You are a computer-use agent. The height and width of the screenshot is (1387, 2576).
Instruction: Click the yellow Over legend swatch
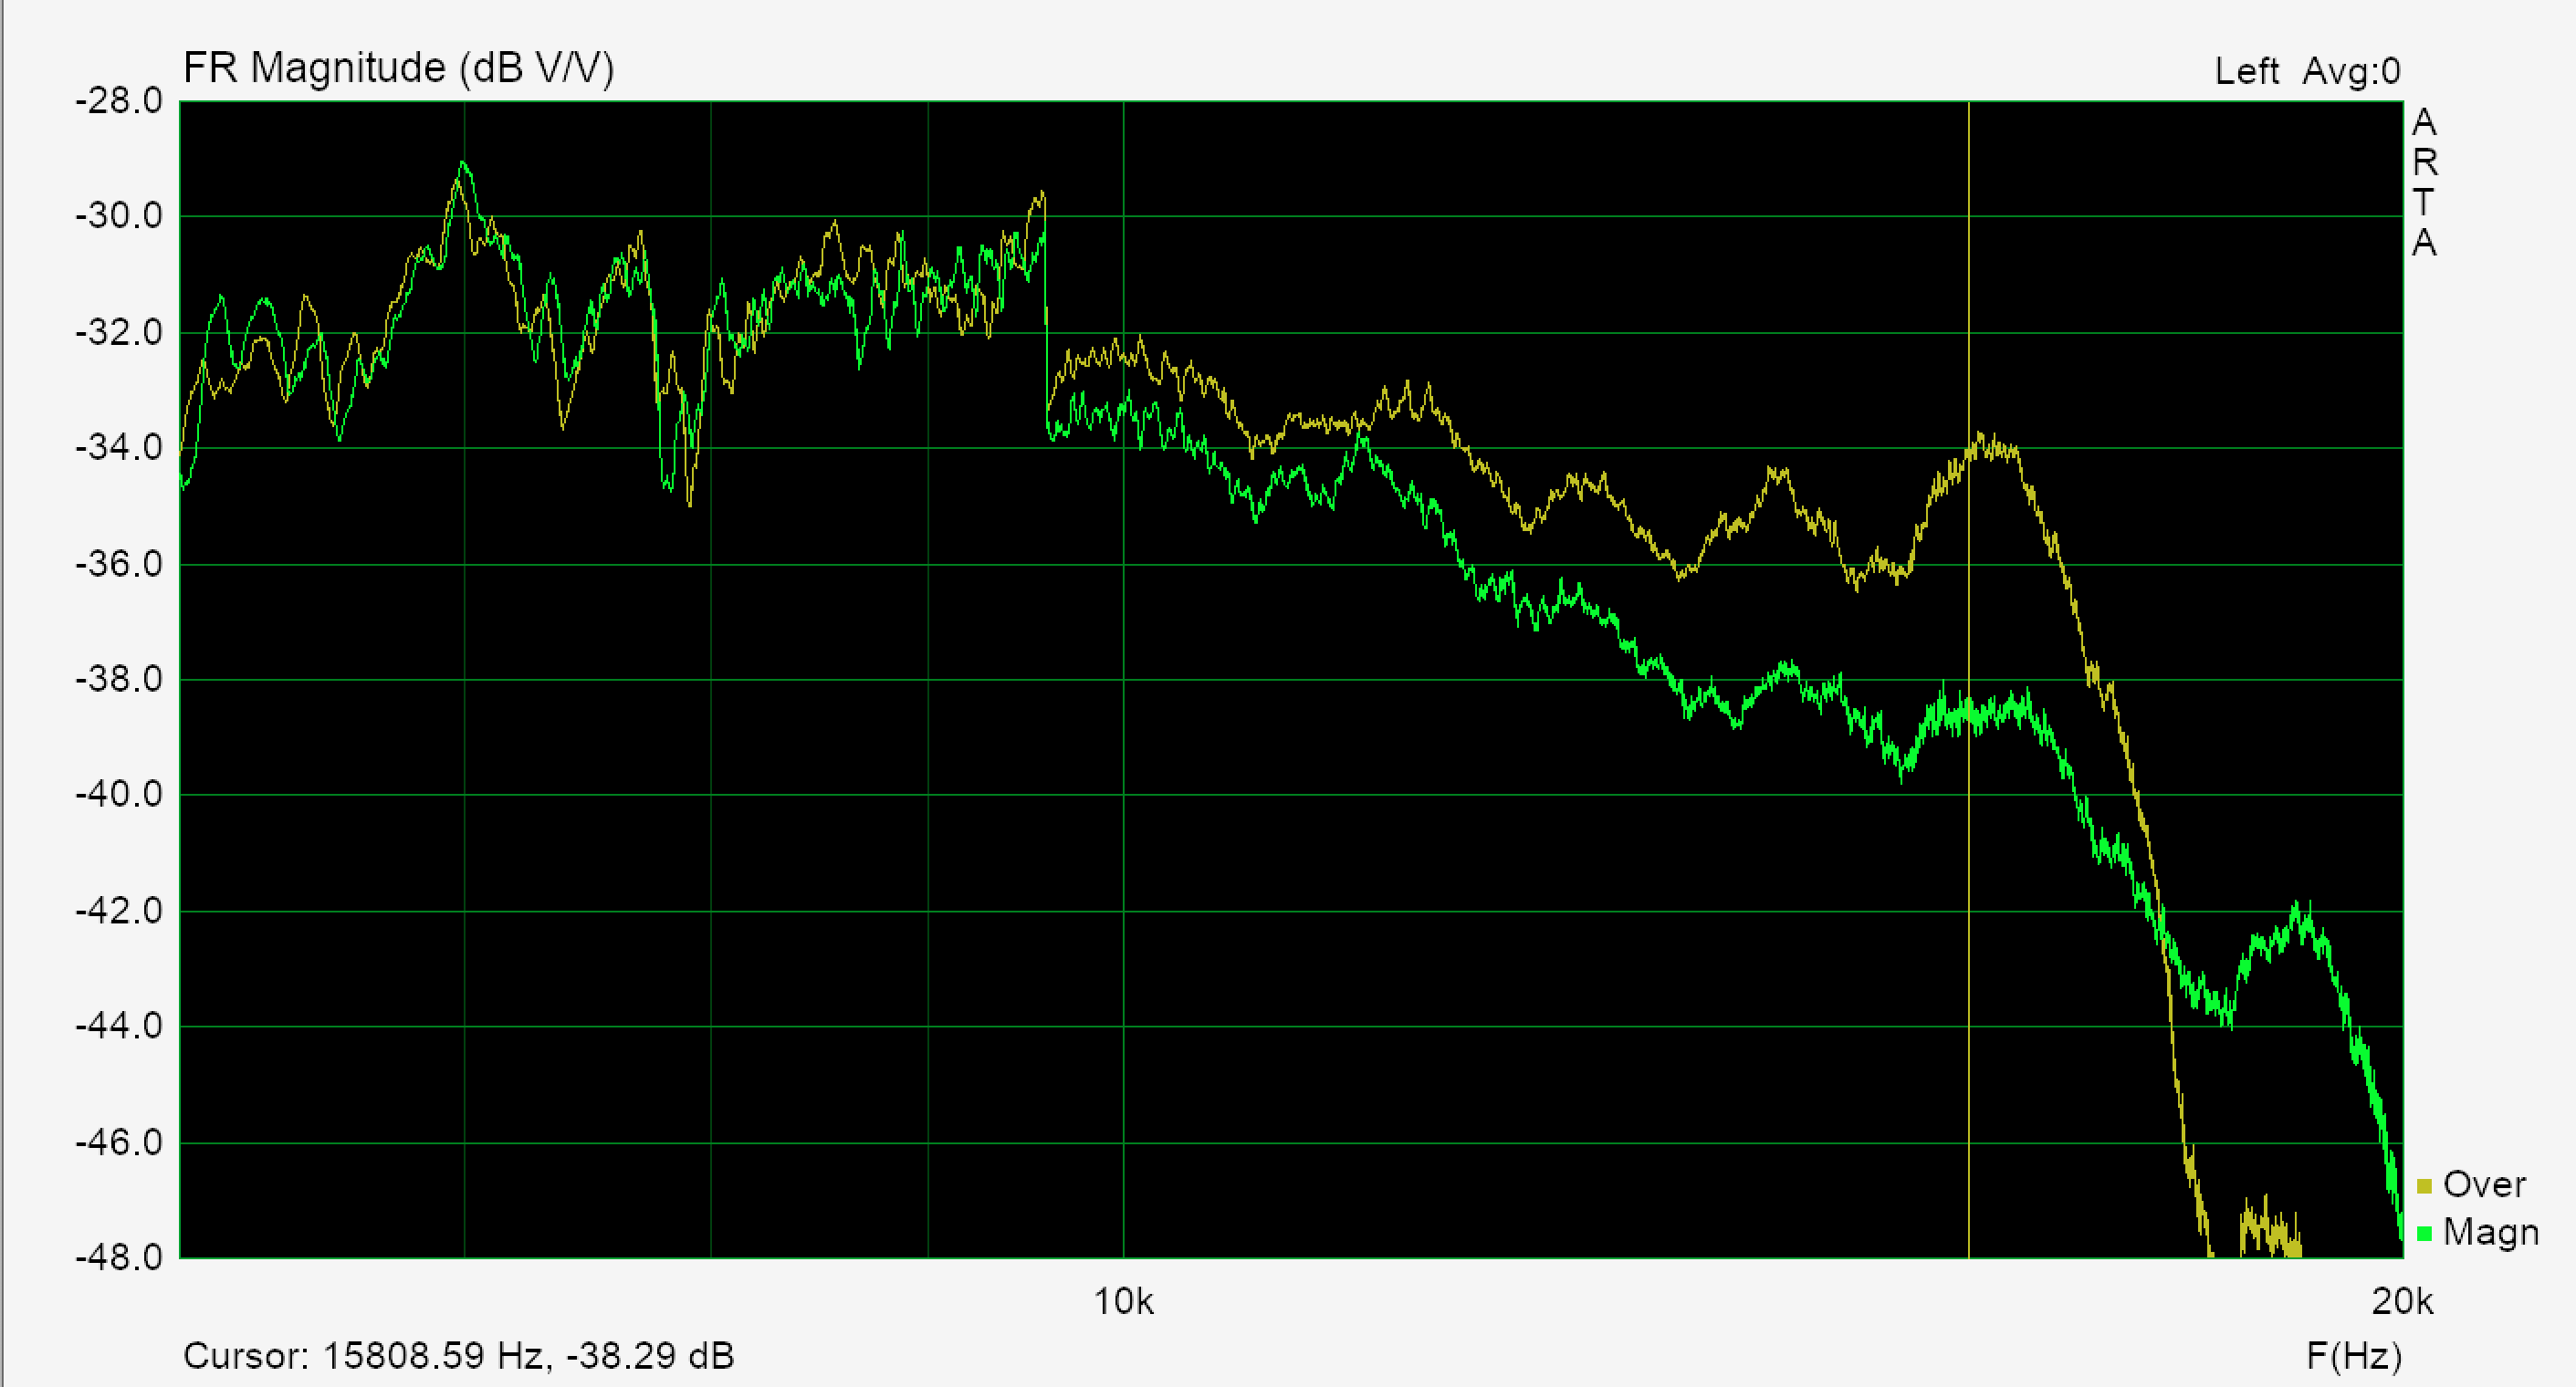tap(2424, 1186)
